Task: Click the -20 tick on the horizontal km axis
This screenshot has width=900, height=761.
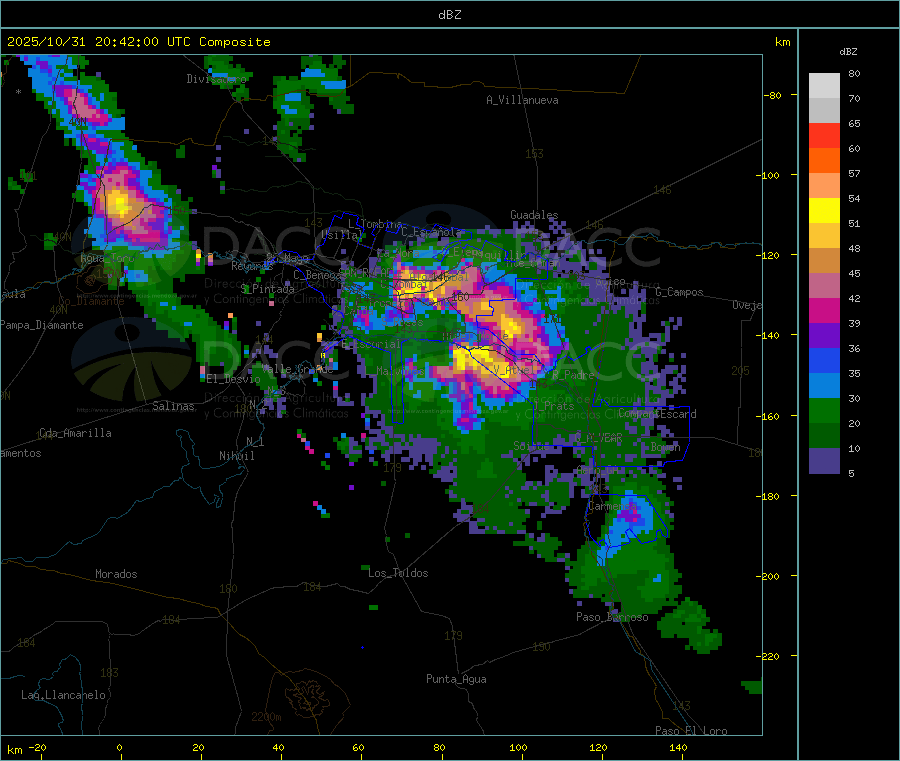Action: click(x=37, y=747)
